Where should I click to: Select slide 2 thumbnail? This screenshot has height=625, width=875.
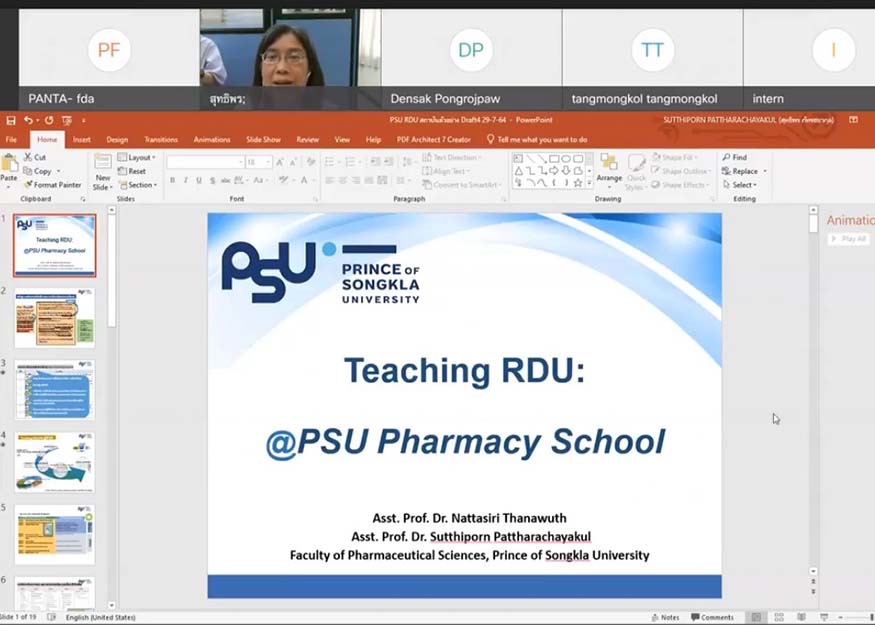click(x=55, y=318)
